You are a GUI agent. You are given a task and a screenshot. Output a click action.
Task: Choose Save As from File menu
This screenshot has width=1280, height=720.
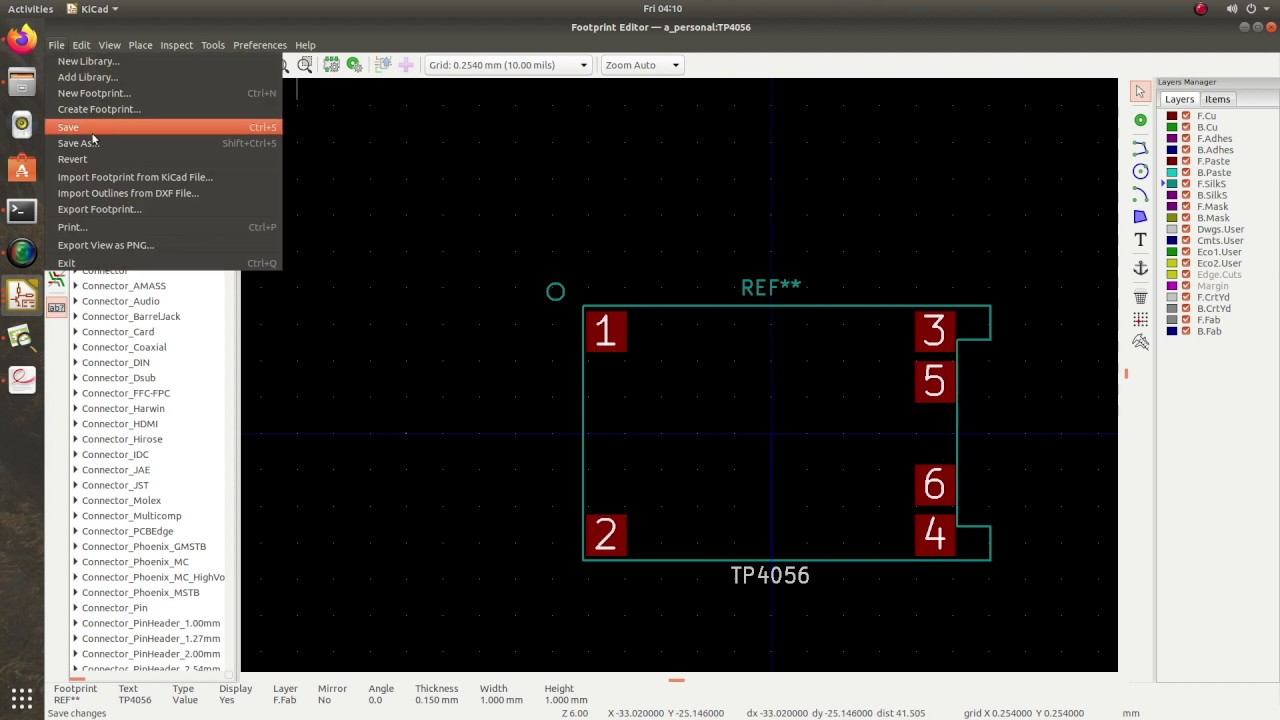coord(163,143)
